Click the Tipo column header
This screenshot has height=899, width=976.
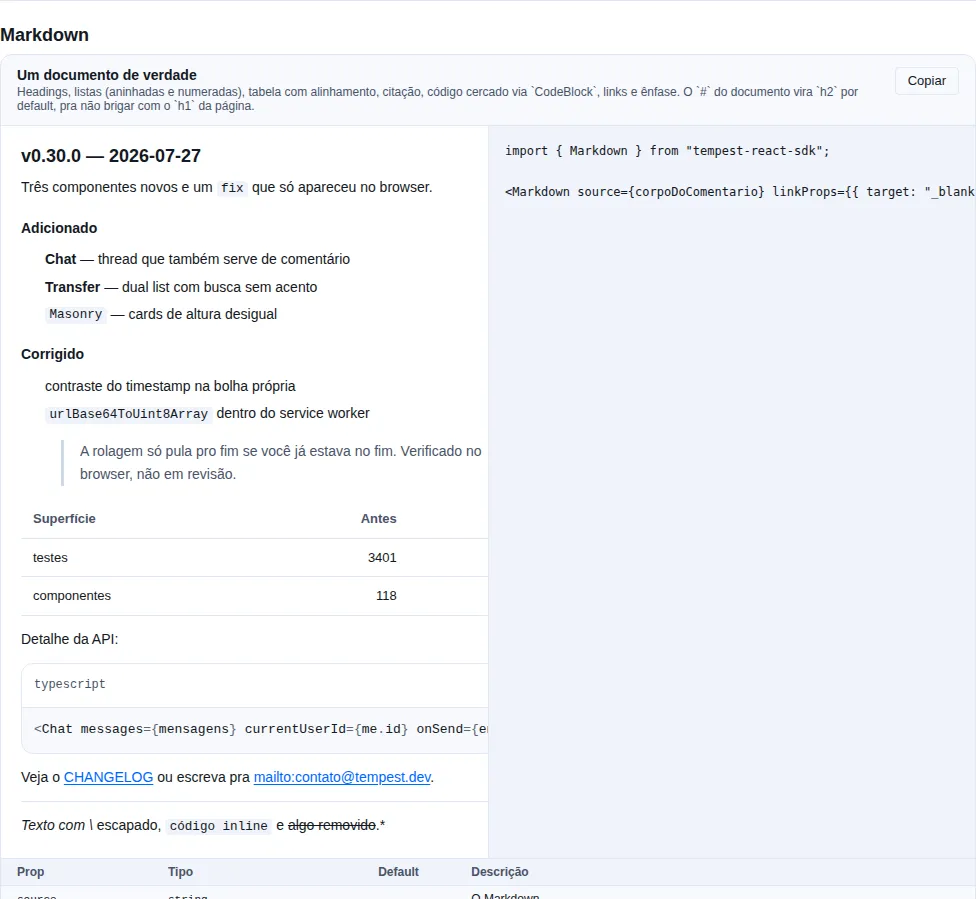pos(181,872)
